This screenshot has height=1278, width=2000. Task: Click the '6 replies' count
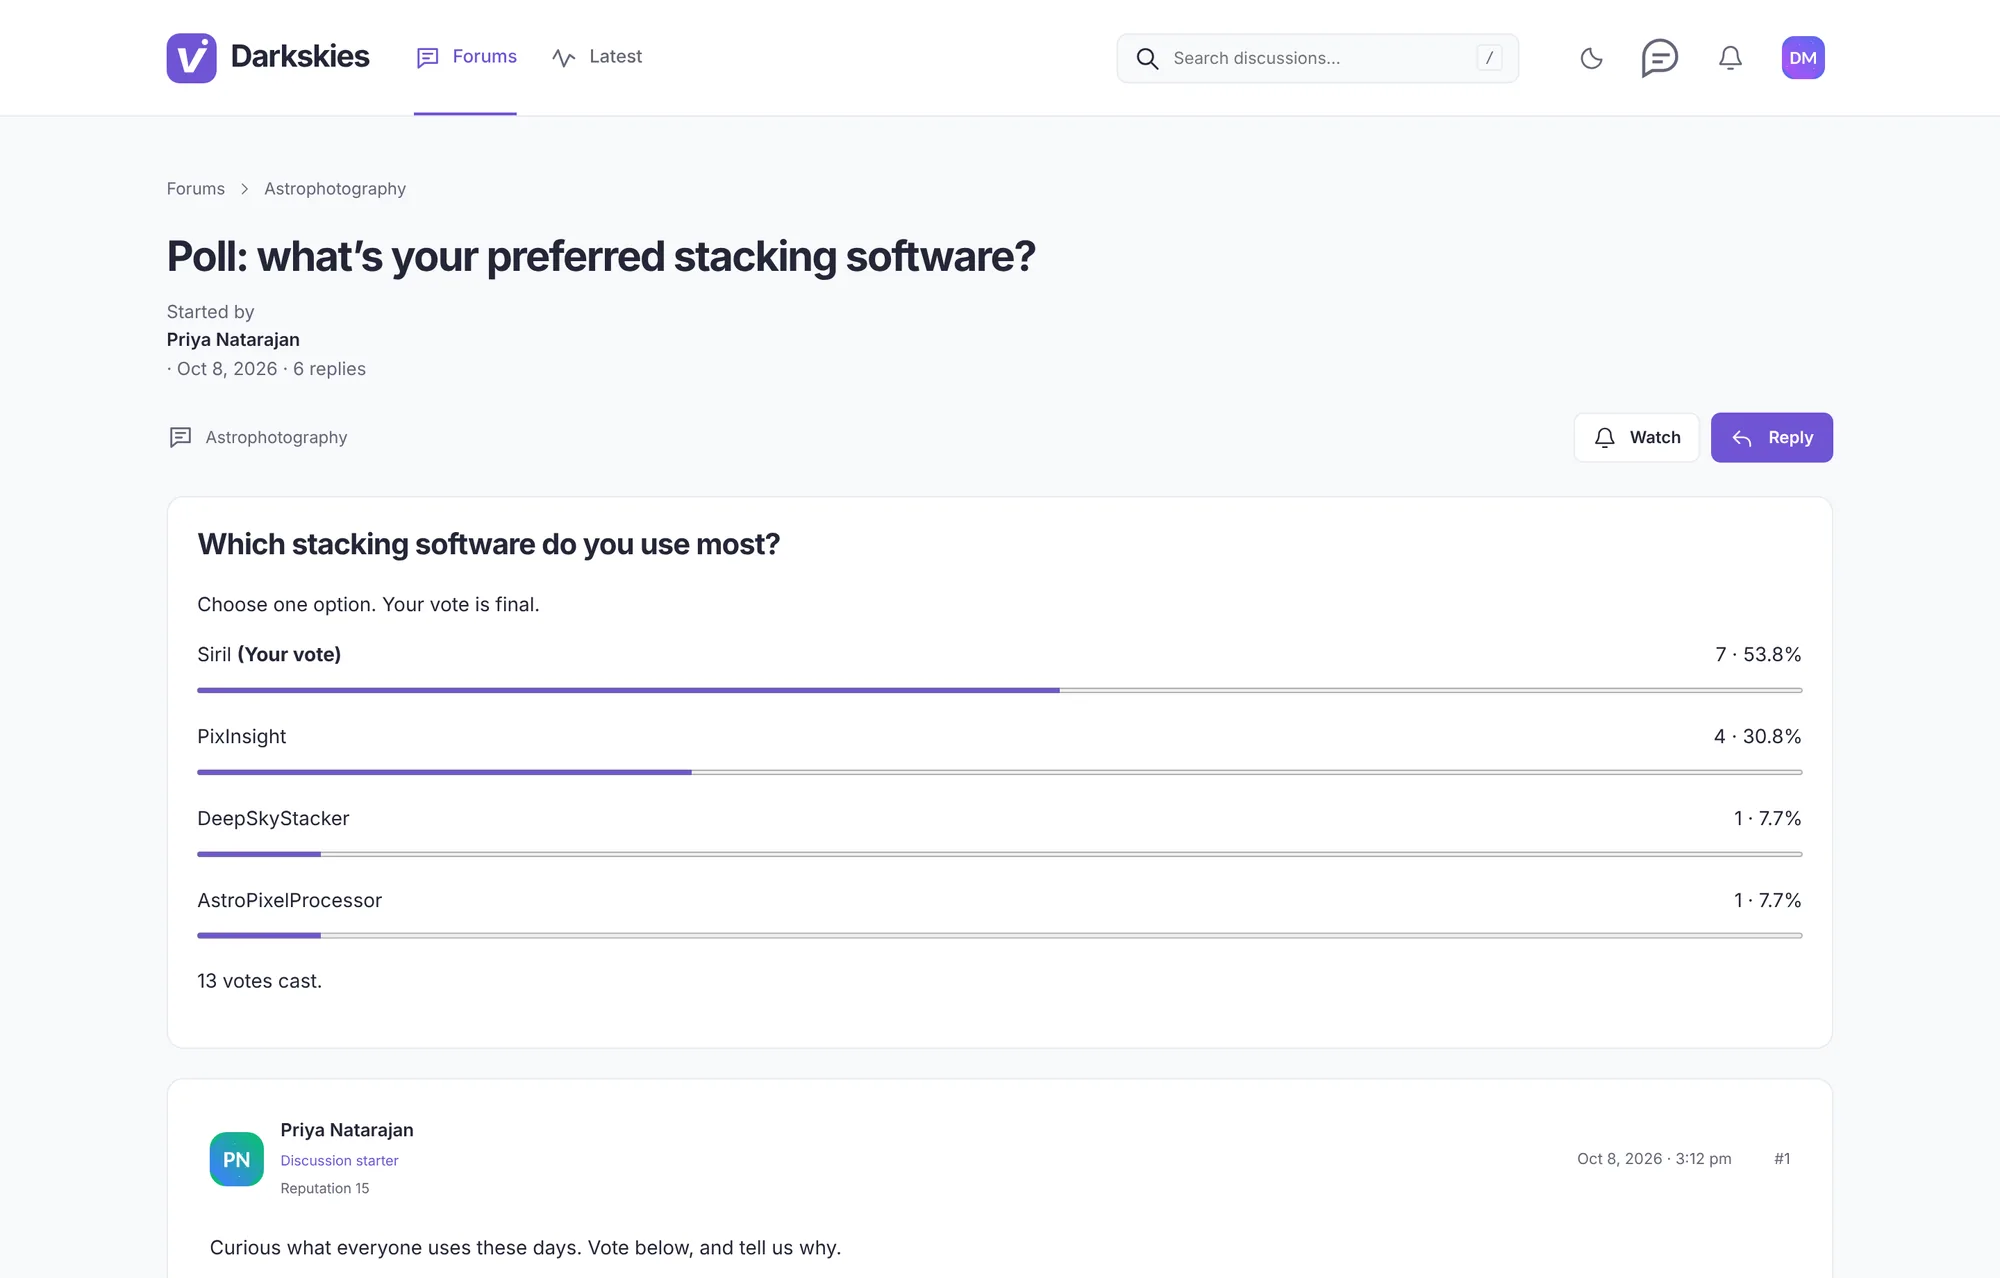click(329, 369)
